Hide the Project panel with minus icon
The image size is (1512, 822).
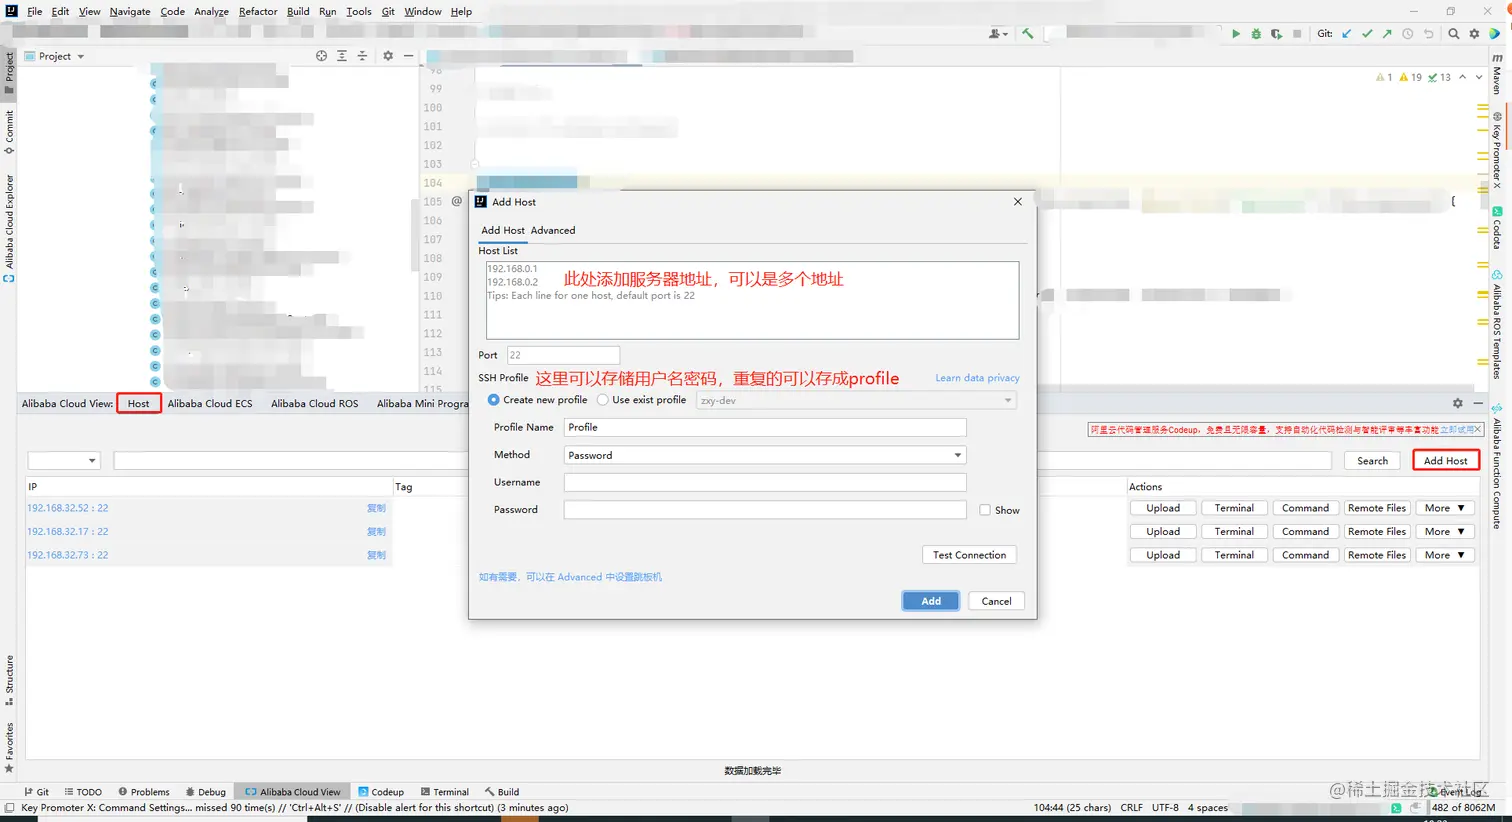point(408,56)
